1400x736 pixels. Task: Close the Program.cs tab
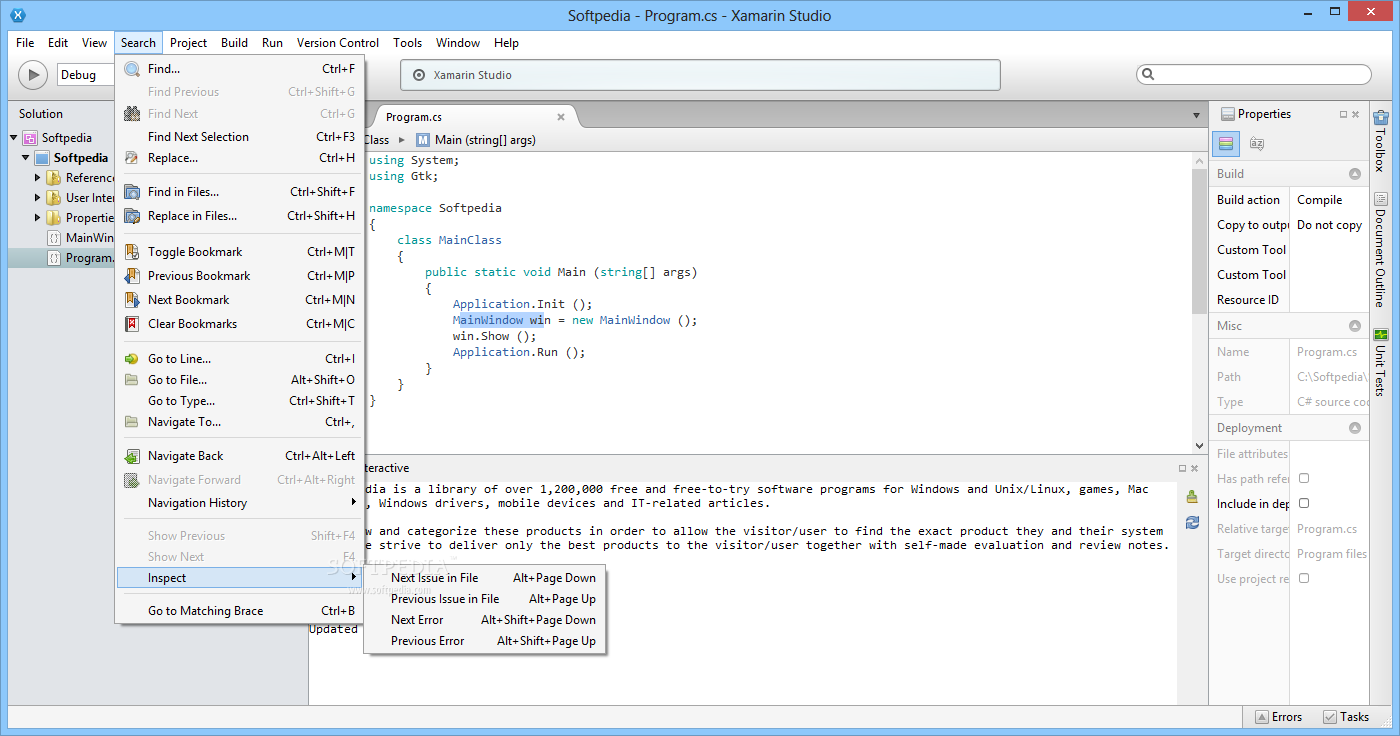(x=561, y=117)
